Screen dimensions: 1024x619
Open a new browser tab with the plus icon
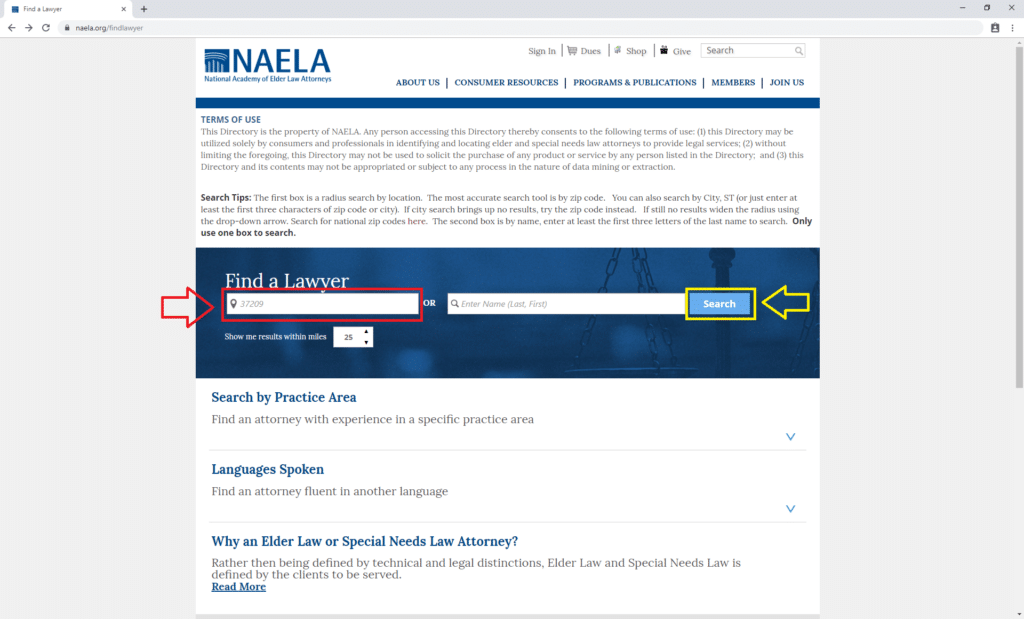[x=144, y=9]
